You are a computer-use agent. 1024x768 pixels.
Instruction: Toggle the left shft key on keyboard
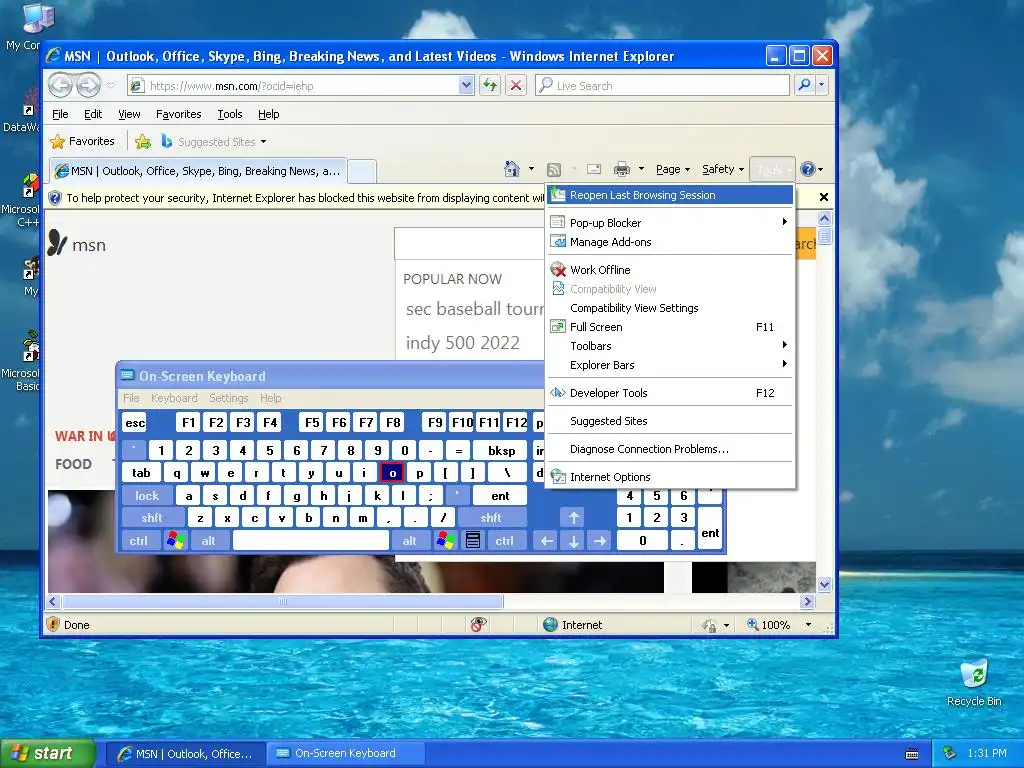[152, 518]
